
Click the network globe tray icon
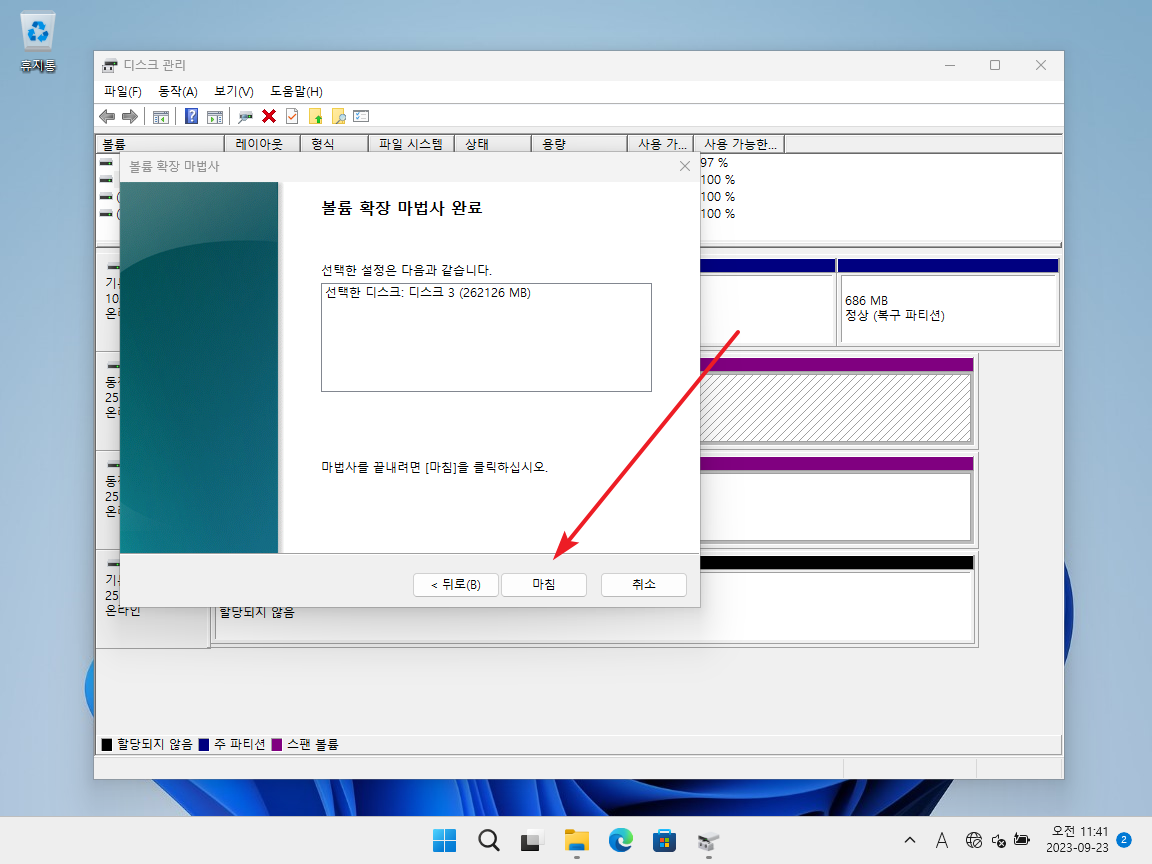(x=973, y=840)
